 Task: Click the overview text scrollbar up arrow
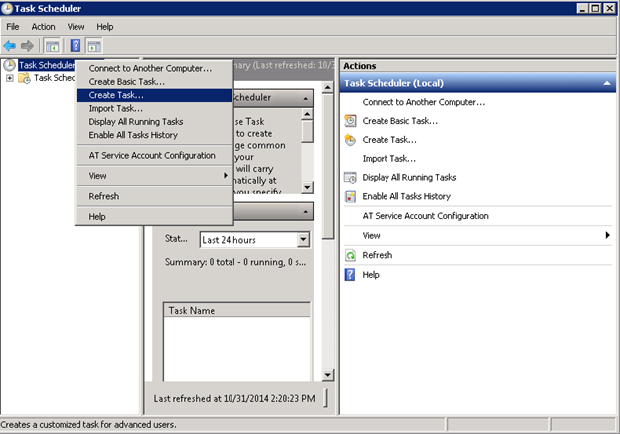307,115
